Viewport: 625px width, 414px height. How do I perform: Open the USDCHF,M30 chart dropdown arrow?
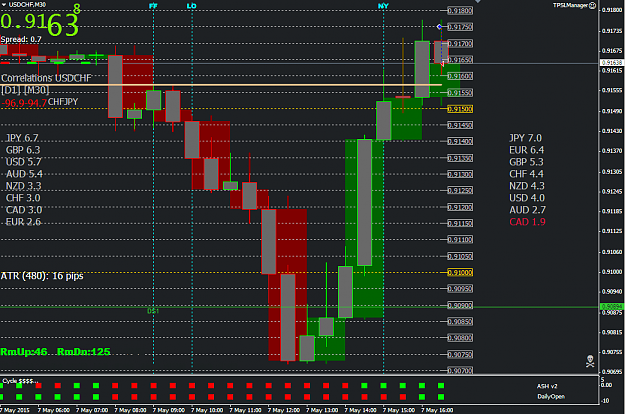4,4
